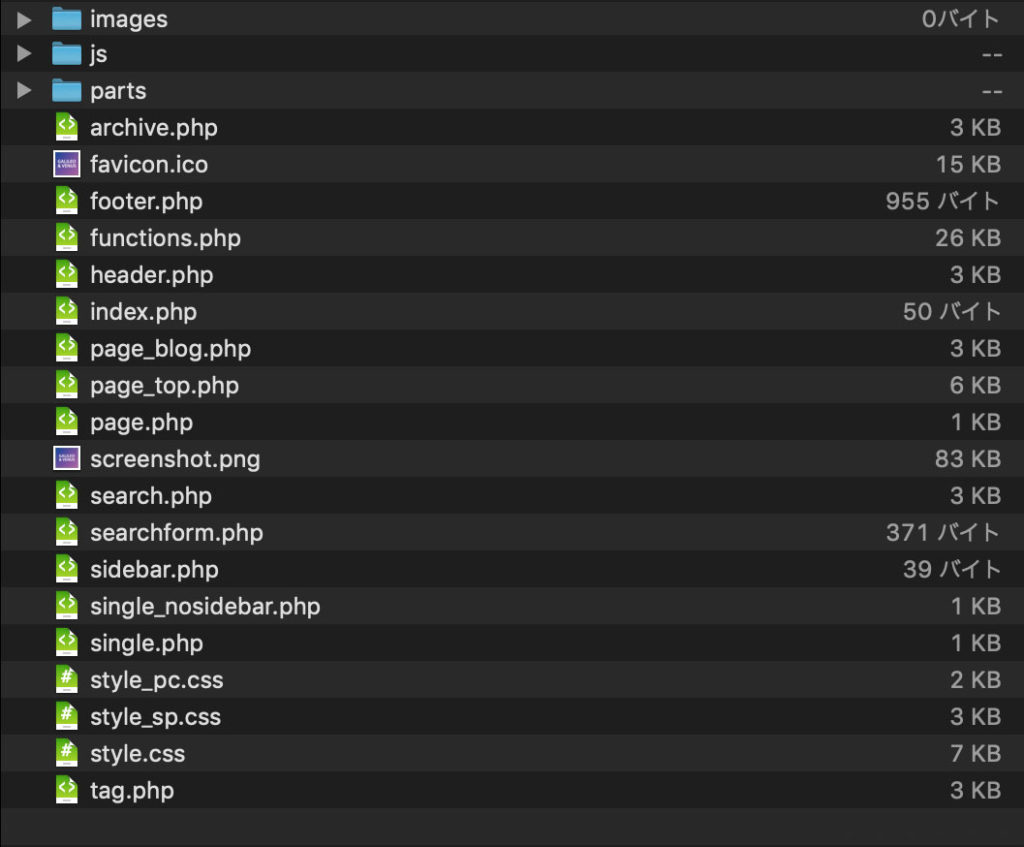Screen dimensions: 1024x847
Task: Select the searchform.php file name
Action: pos(177,533)
